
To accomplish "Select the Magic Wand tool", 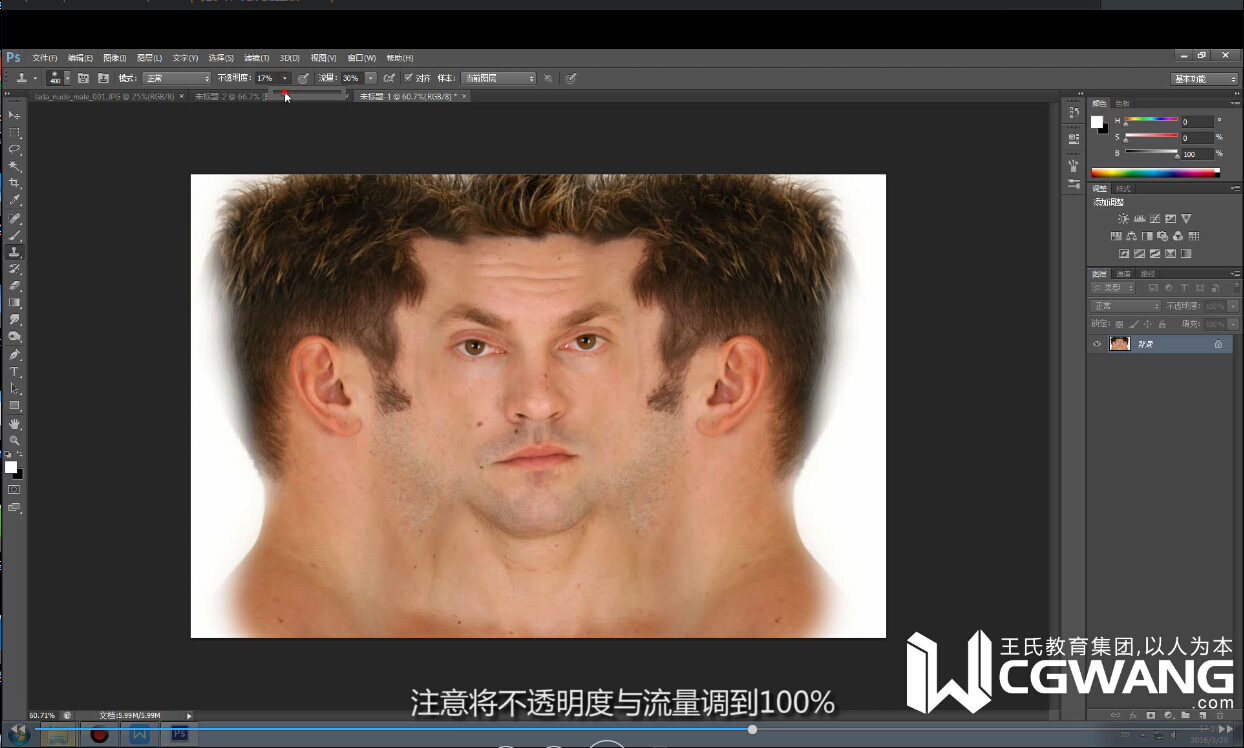I will pos(14,167).
